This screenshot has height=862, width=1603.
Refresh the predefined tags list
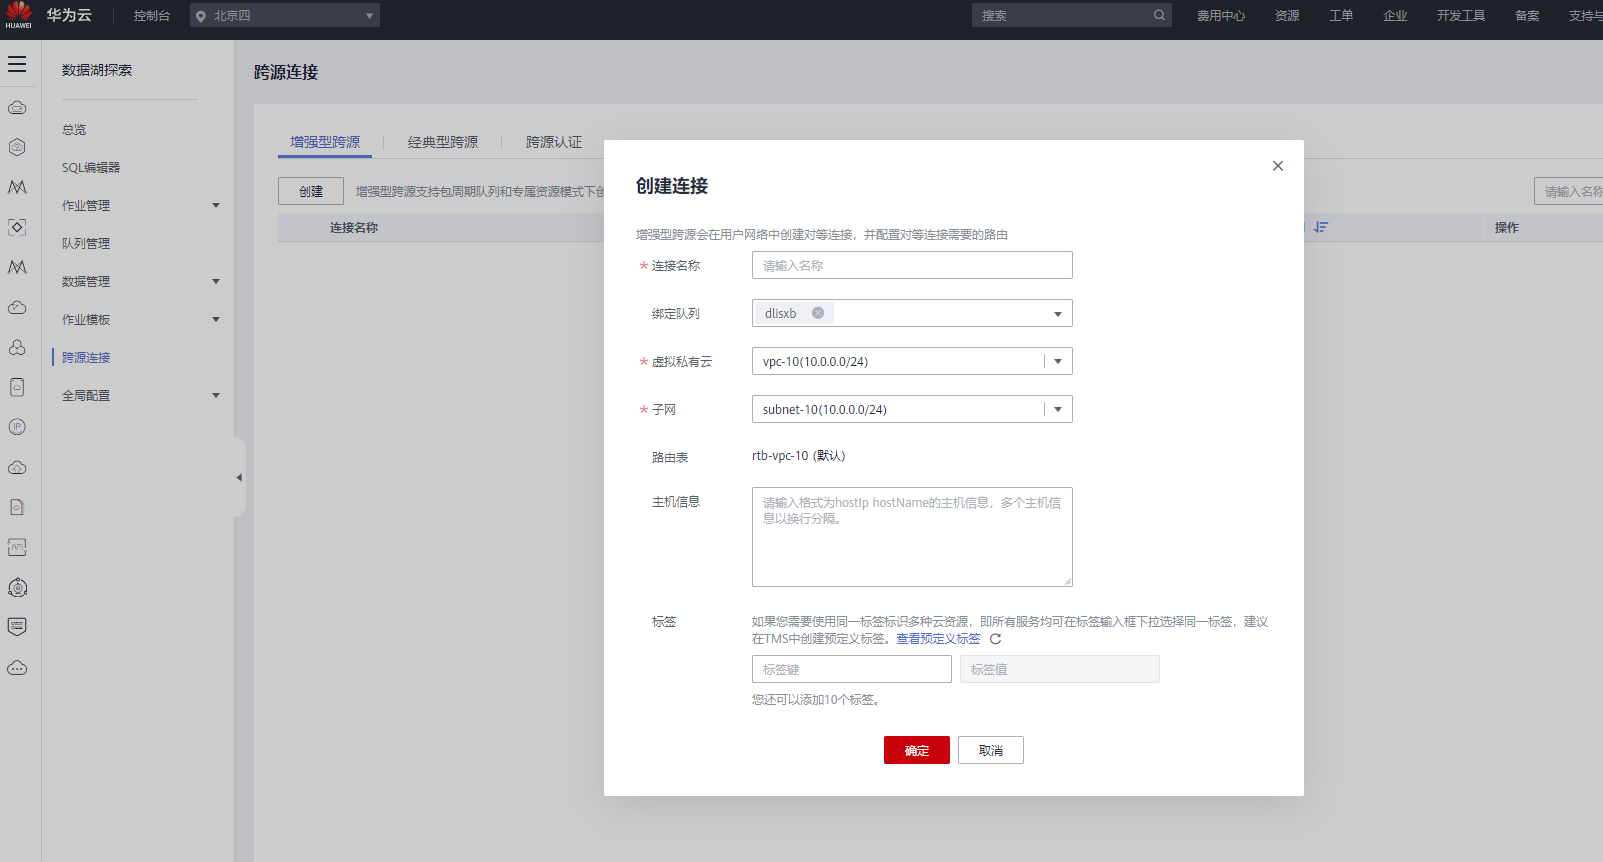995,639
